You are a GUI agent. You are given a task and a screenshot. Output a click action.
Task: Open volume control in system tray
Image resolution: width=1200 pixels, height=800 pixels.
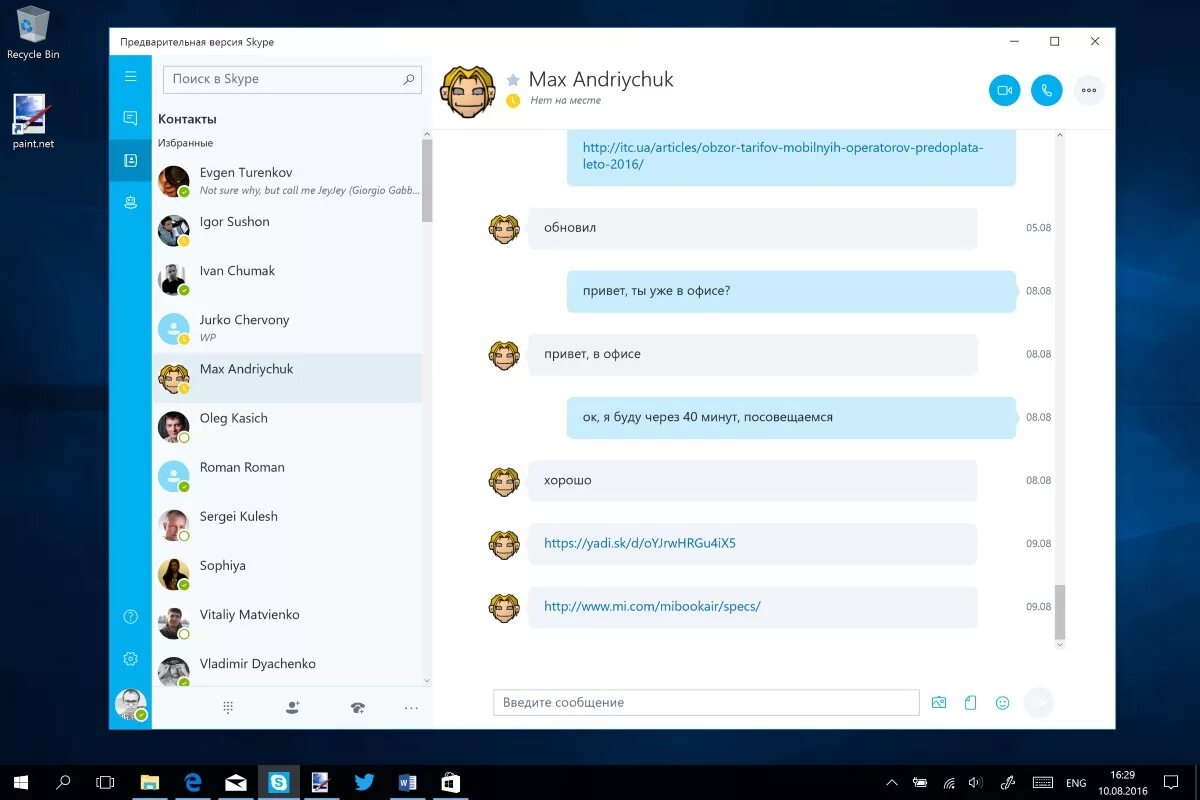975,782
